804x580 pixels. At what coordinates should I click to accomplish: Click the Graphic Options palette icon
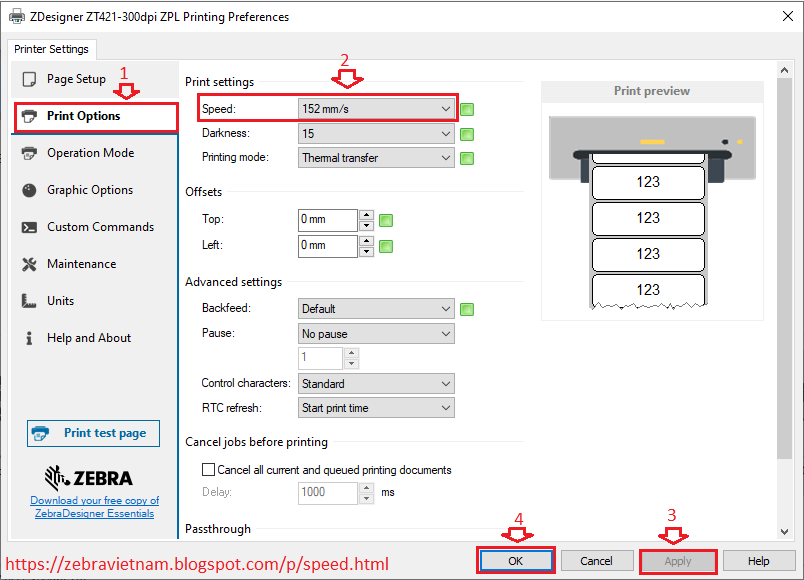click(x=29, y=190)
